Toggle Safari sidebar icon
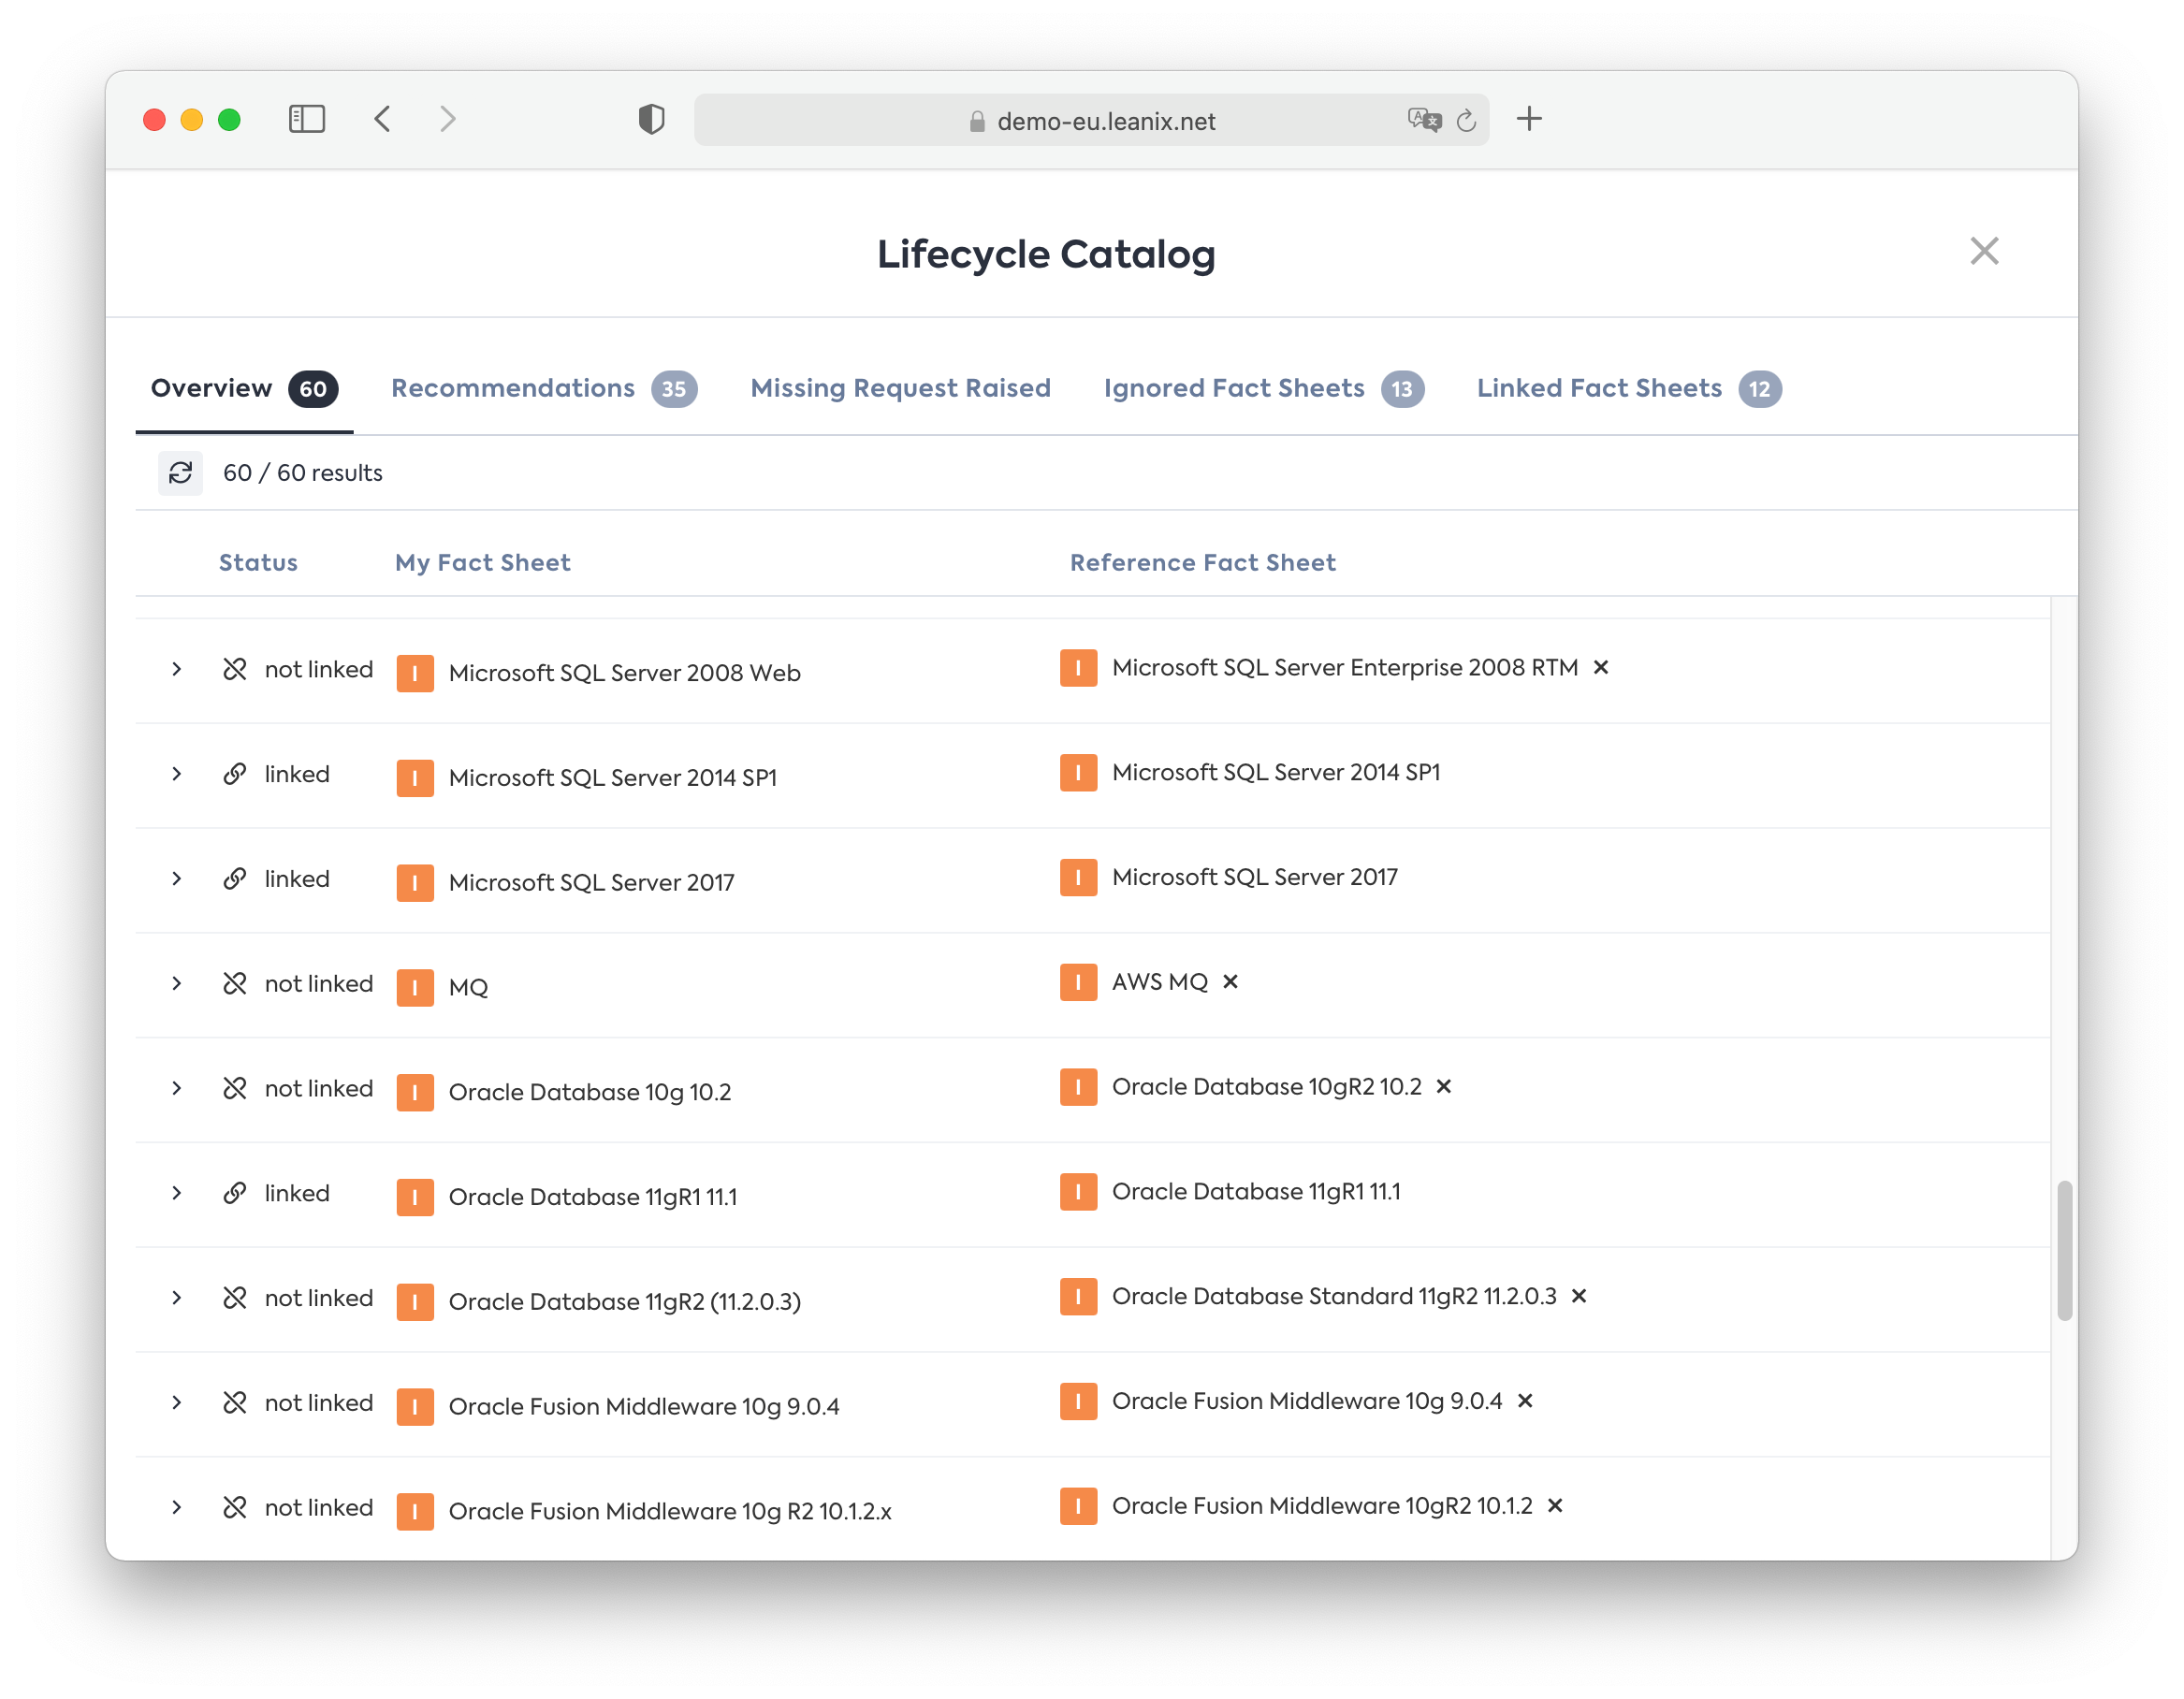The image size is (2184, 1699). pos(307,119)
